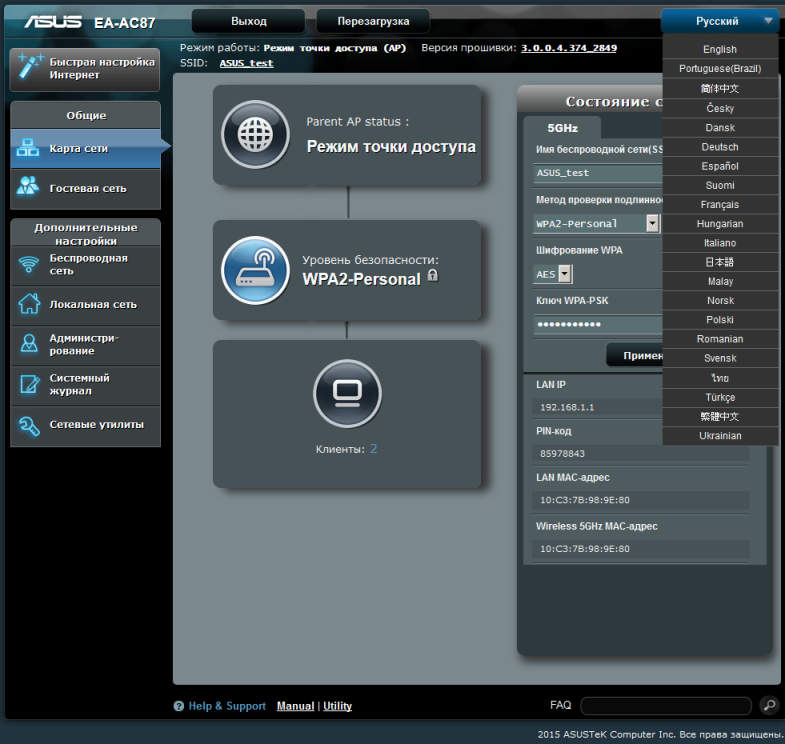The height and width of the screenshot is (744, 785).
Task: Click the FAQ search input box
Action: tap(666, 705)
